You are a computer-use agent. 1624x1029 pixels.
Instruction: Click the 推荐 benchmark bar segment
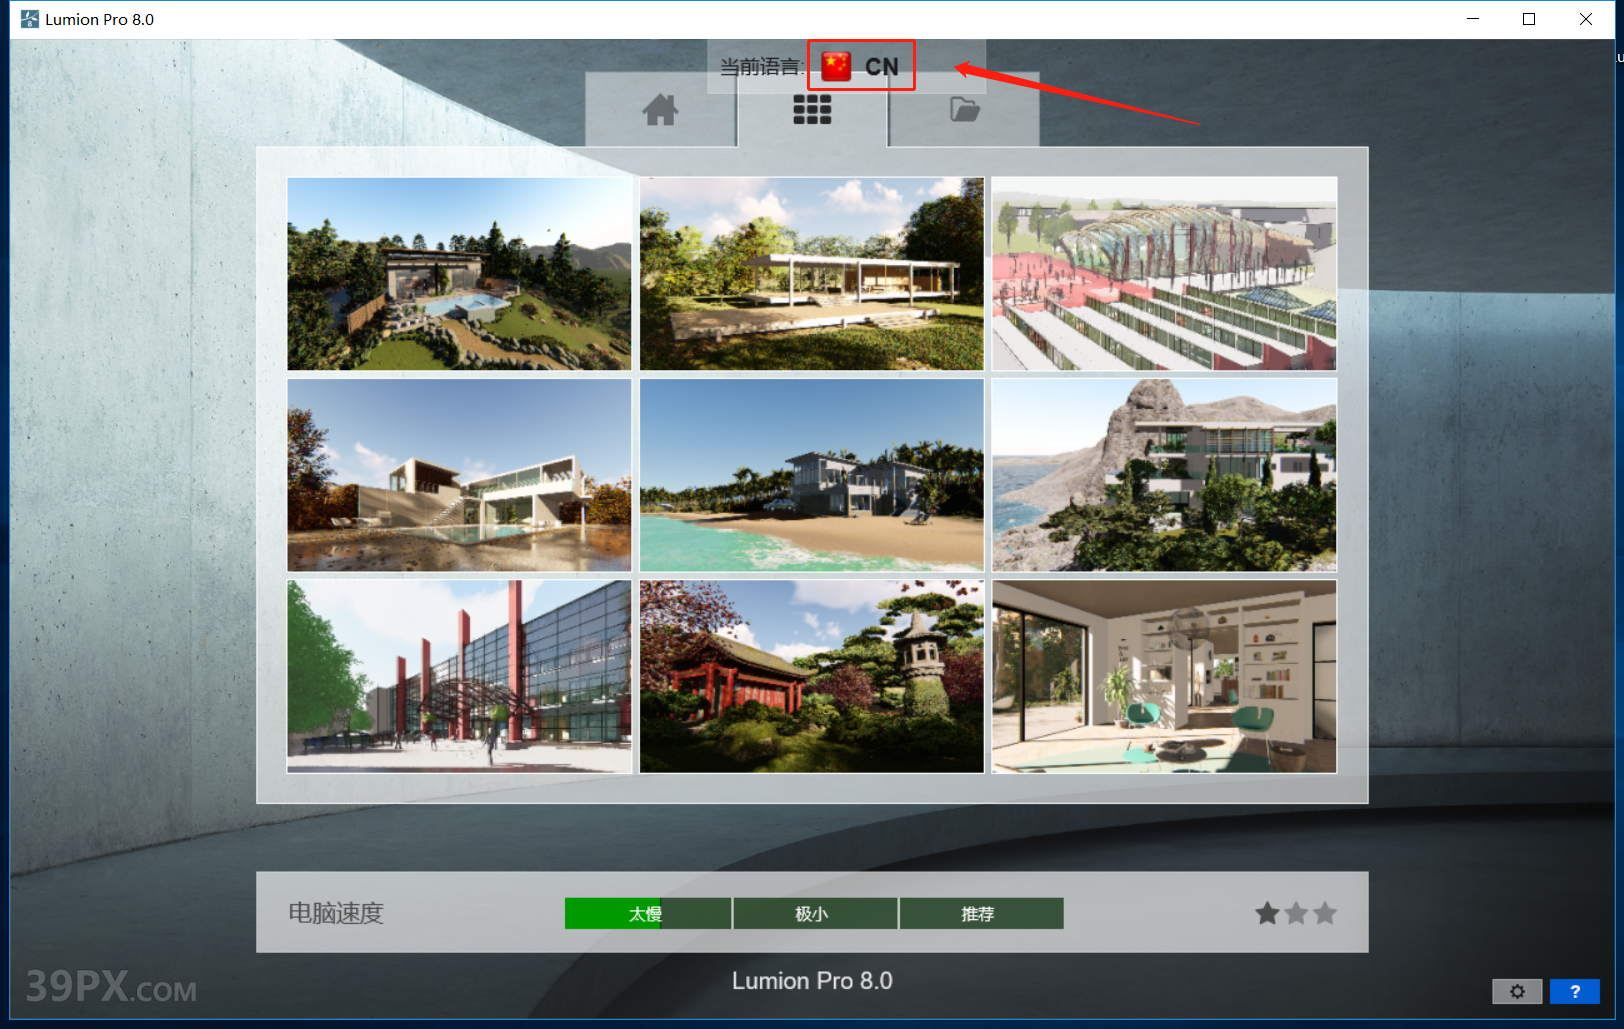980,913
